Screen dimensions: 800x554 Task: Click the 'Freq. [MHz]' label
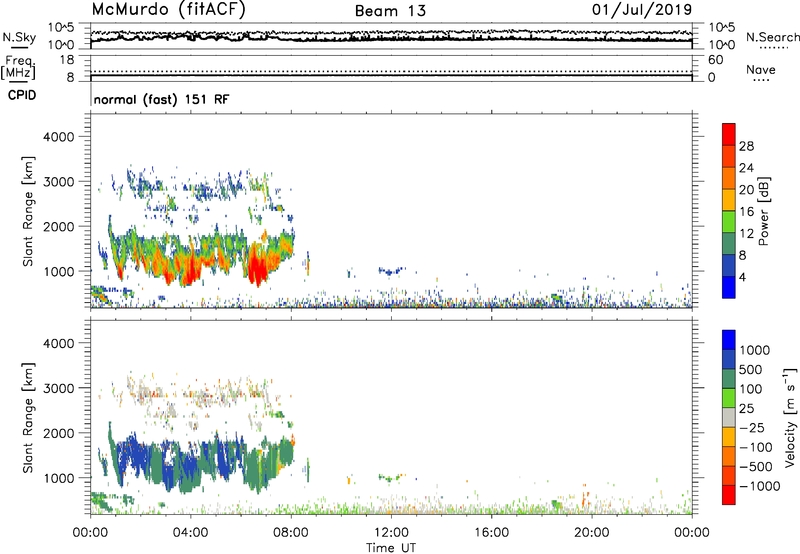pyautogui.click(x=18, y=67)
